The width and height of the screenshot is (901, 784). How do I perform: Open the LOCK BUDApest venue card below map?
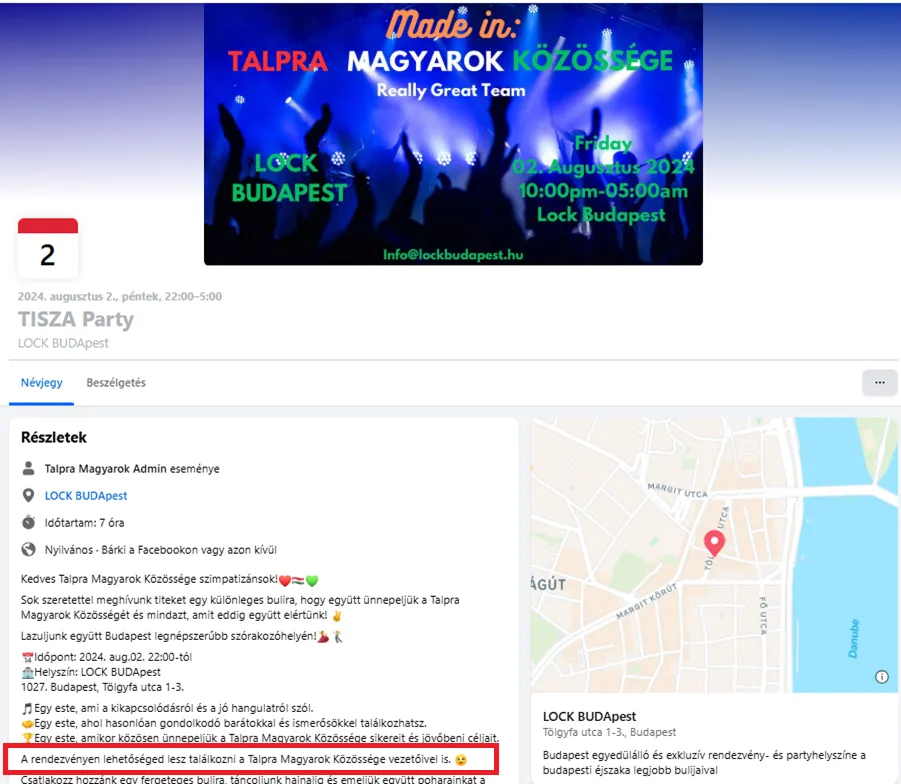[589, 717]
